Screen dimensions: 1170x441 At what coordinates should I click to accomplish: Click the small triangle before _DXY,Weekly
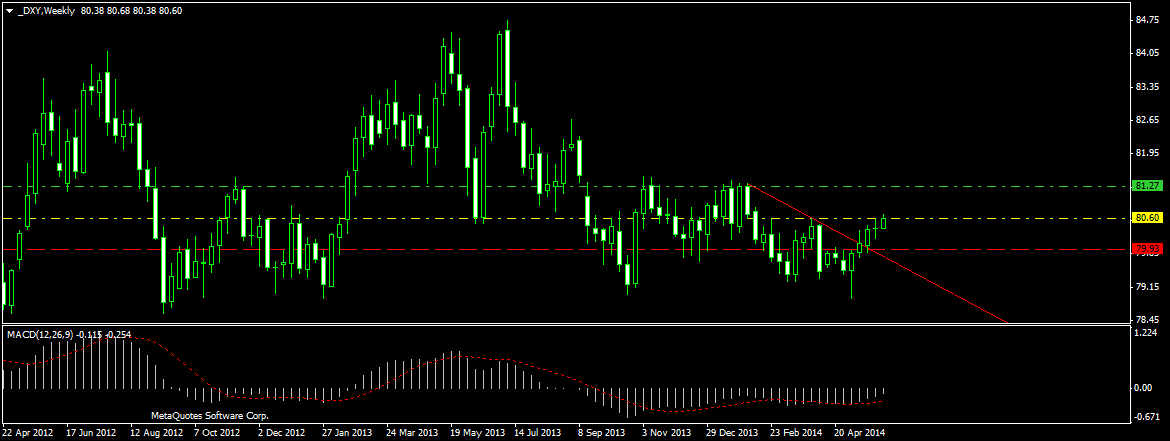click(8, 11)
